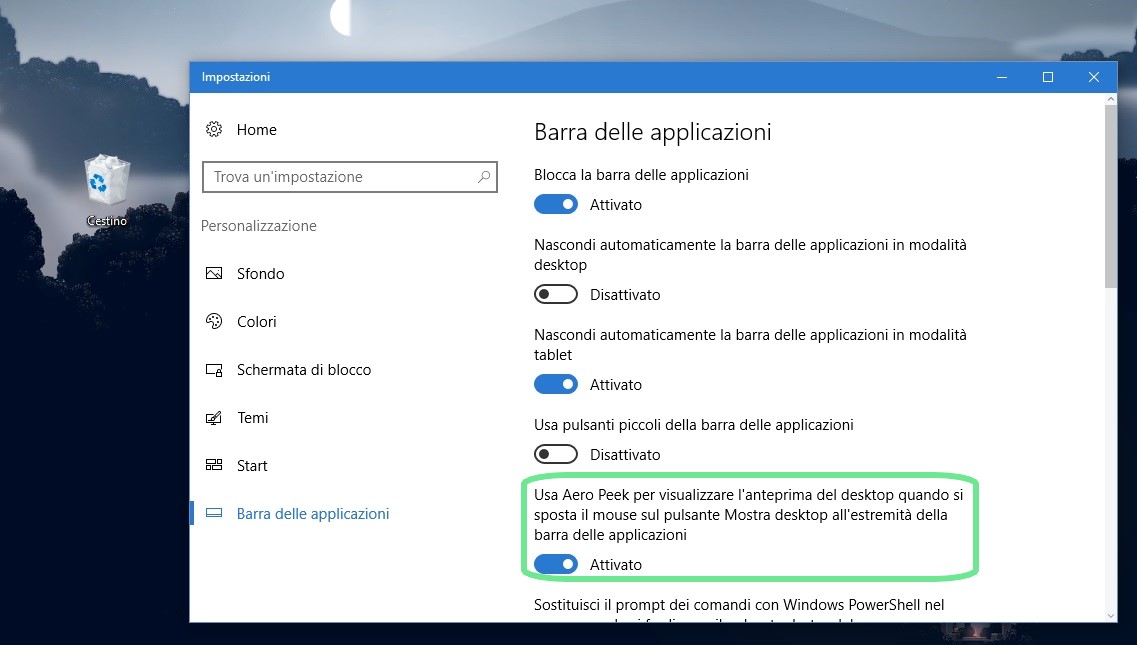The image size is (1137, 645).
Task: Go to Temi settings section
Action: click(x=252, y=418)
